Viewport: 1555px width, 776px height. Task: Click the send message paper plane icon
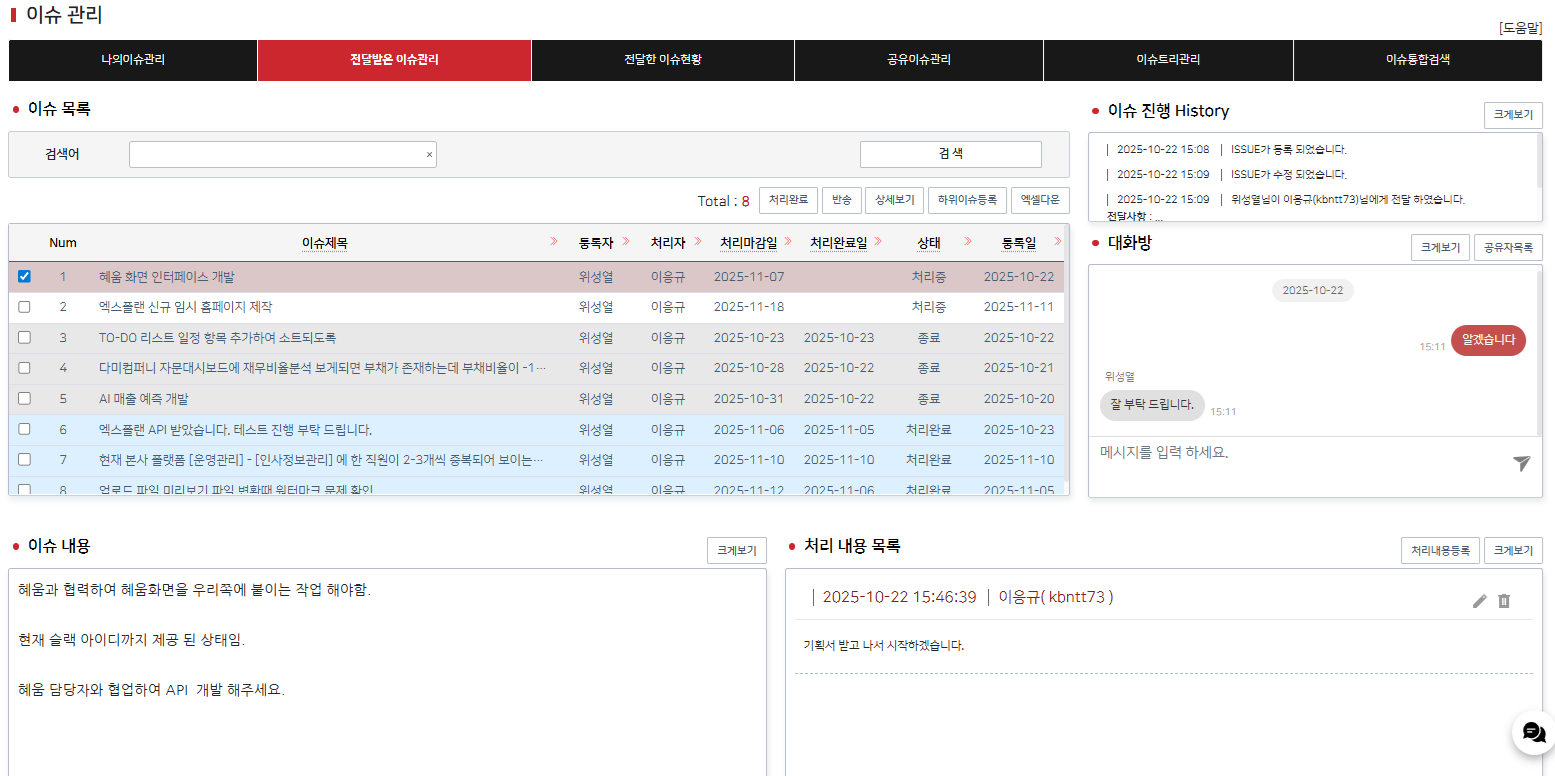pyautogui.click(x=1521, y=463)
